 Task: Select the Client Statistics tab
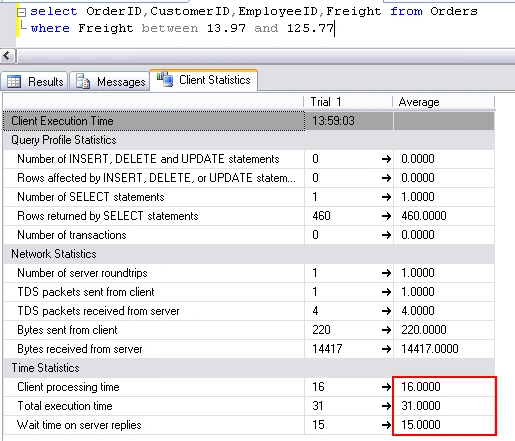(204, 80)
